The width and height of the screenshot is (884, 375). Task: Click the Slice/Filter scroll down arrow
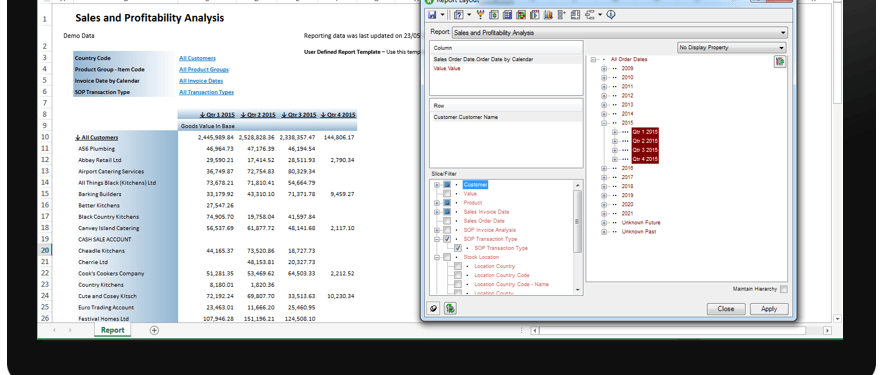(577, 290)
